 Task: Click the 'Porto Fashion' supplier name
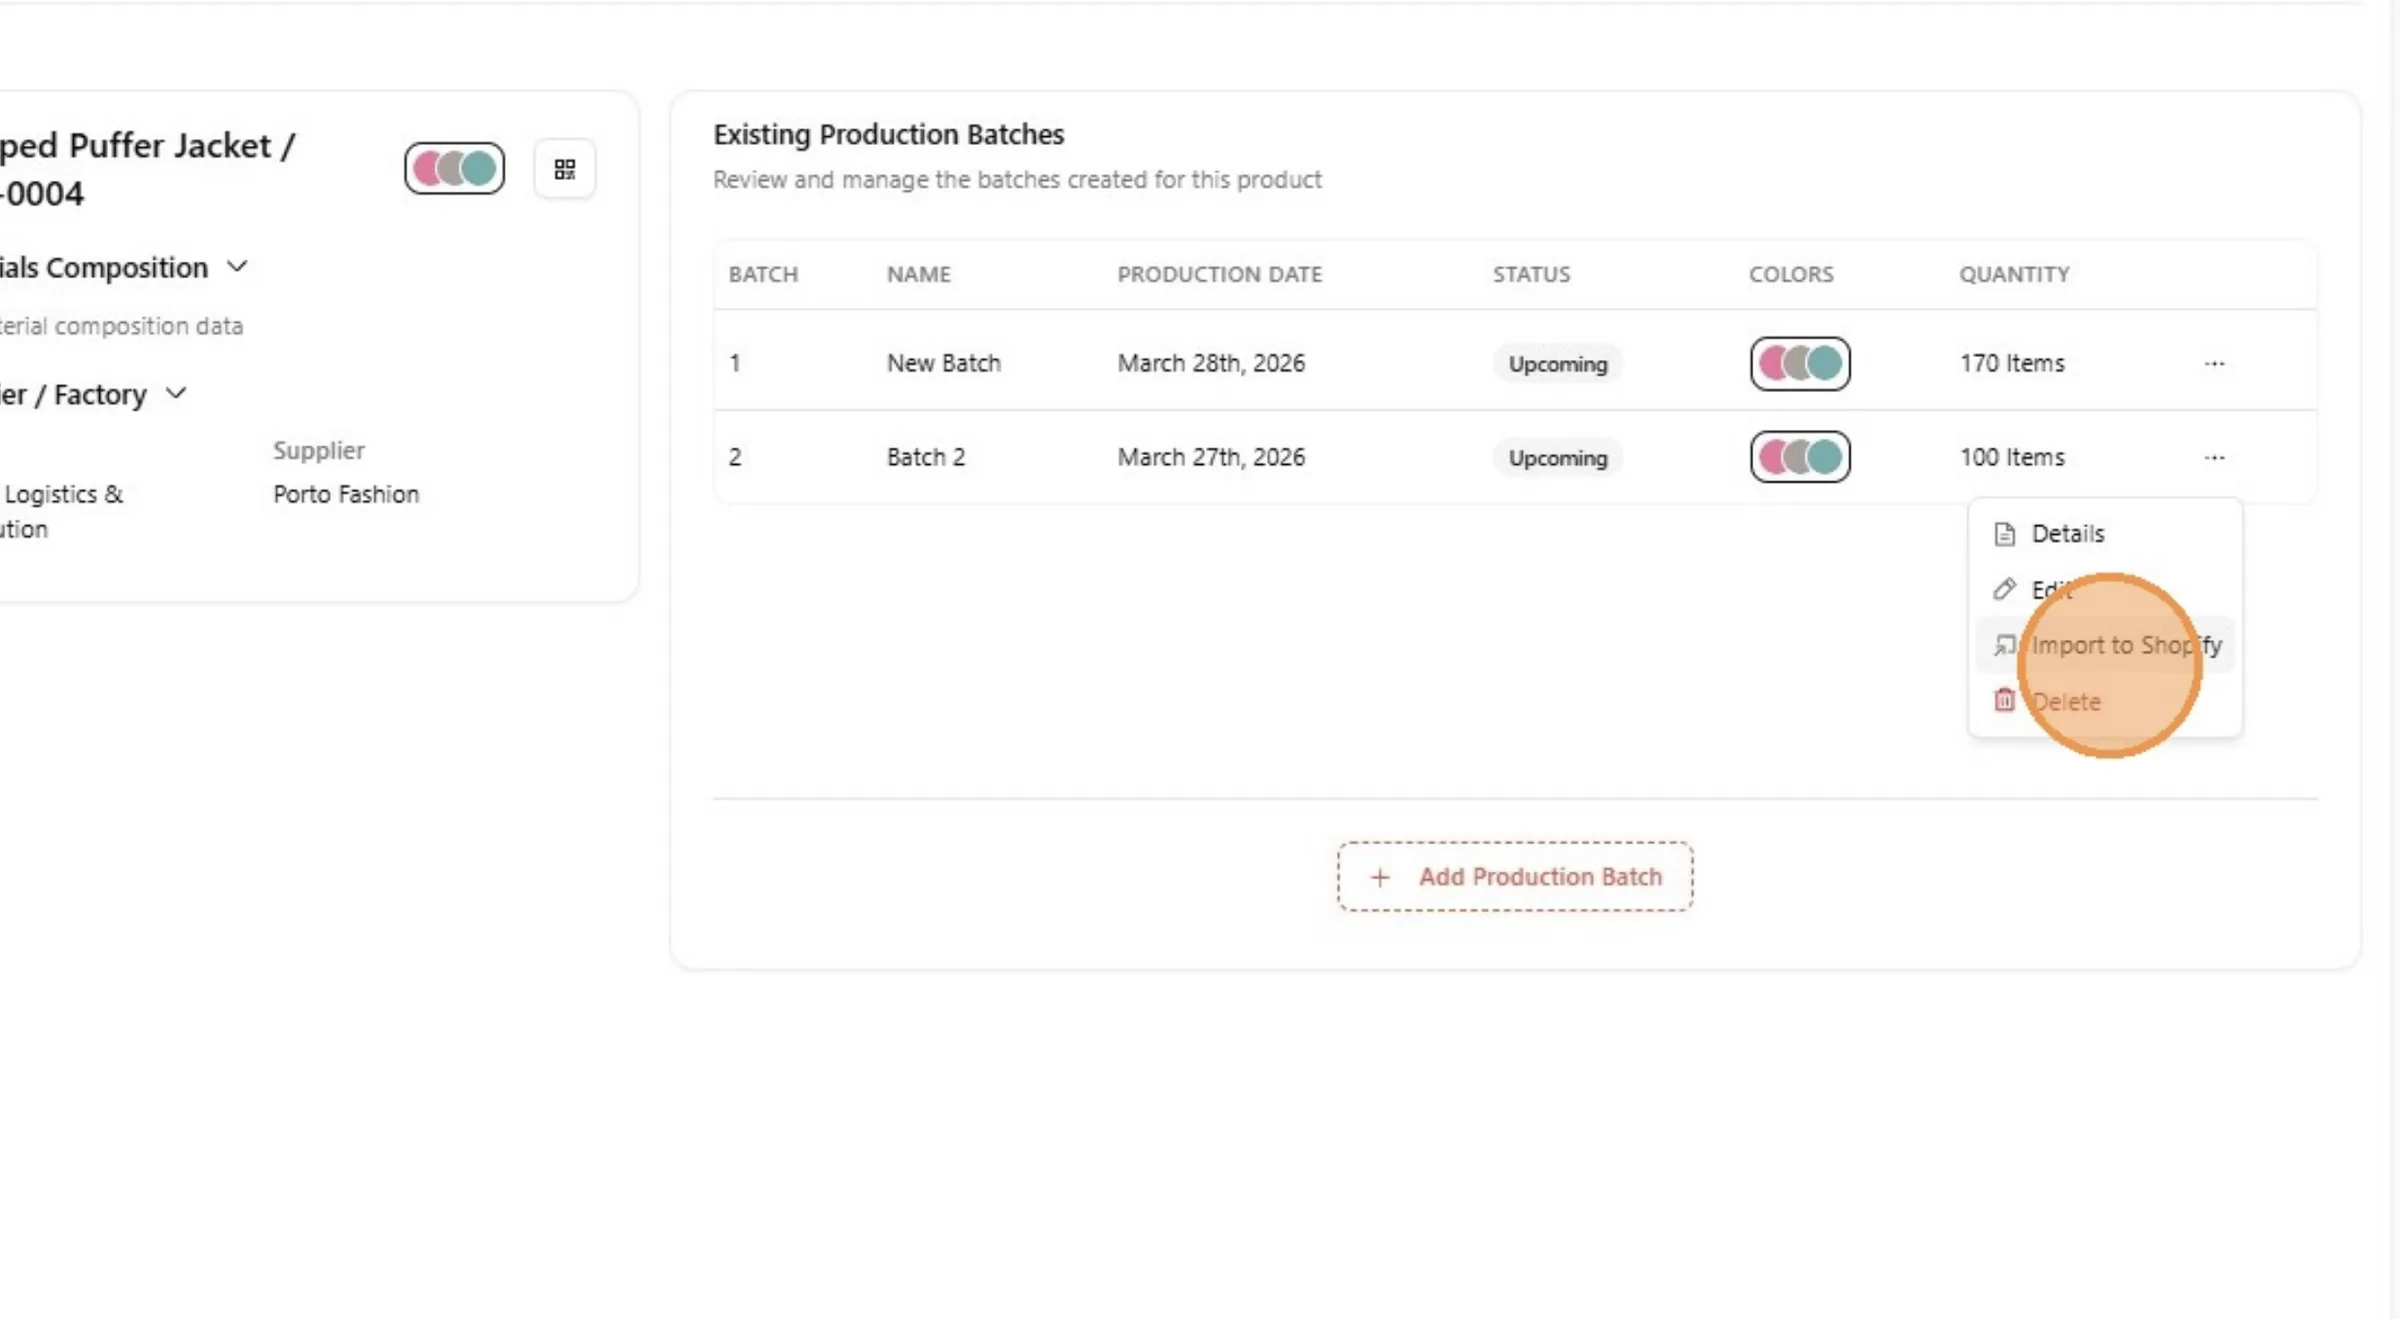click(346, 494)
